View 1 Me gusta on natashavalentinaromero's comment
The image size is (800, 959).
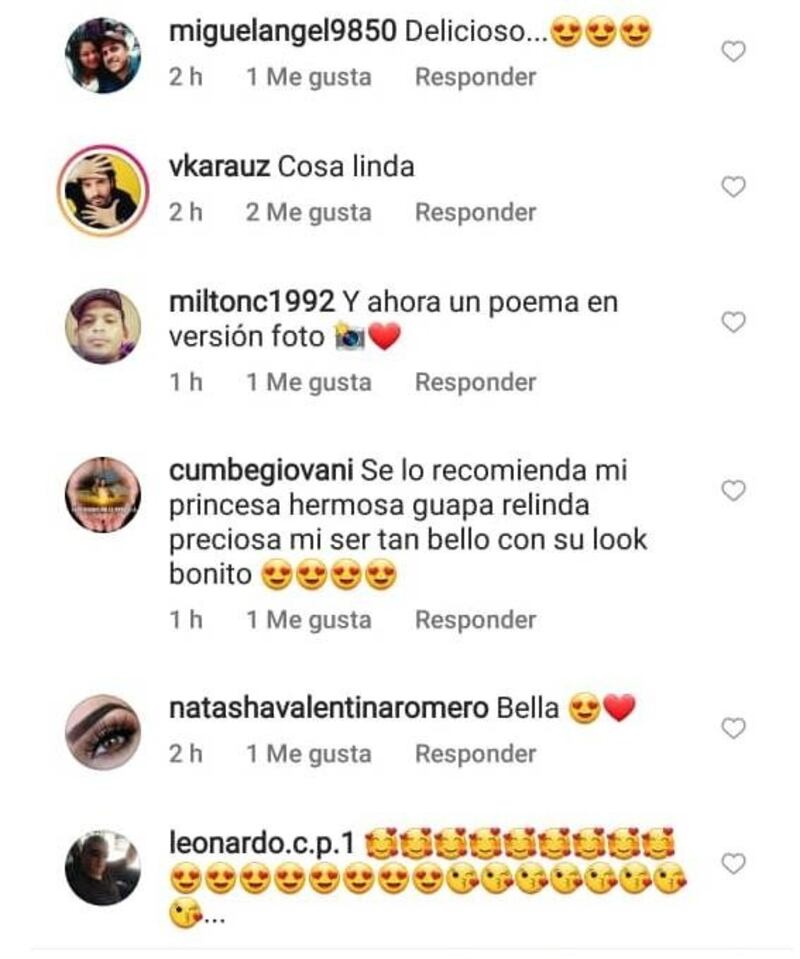[x=309, y=754]
